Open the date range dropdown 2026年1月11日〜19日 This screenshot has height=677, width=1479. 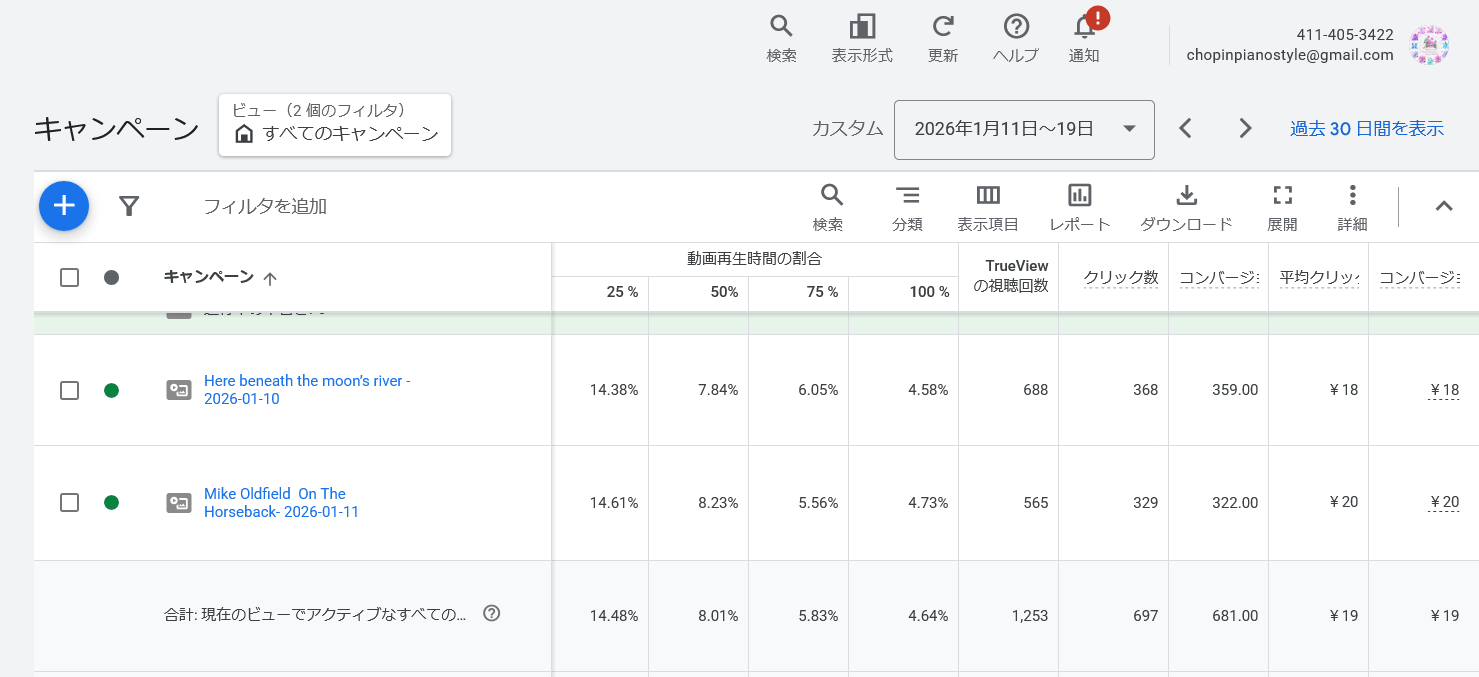(x=1024, y=129)
